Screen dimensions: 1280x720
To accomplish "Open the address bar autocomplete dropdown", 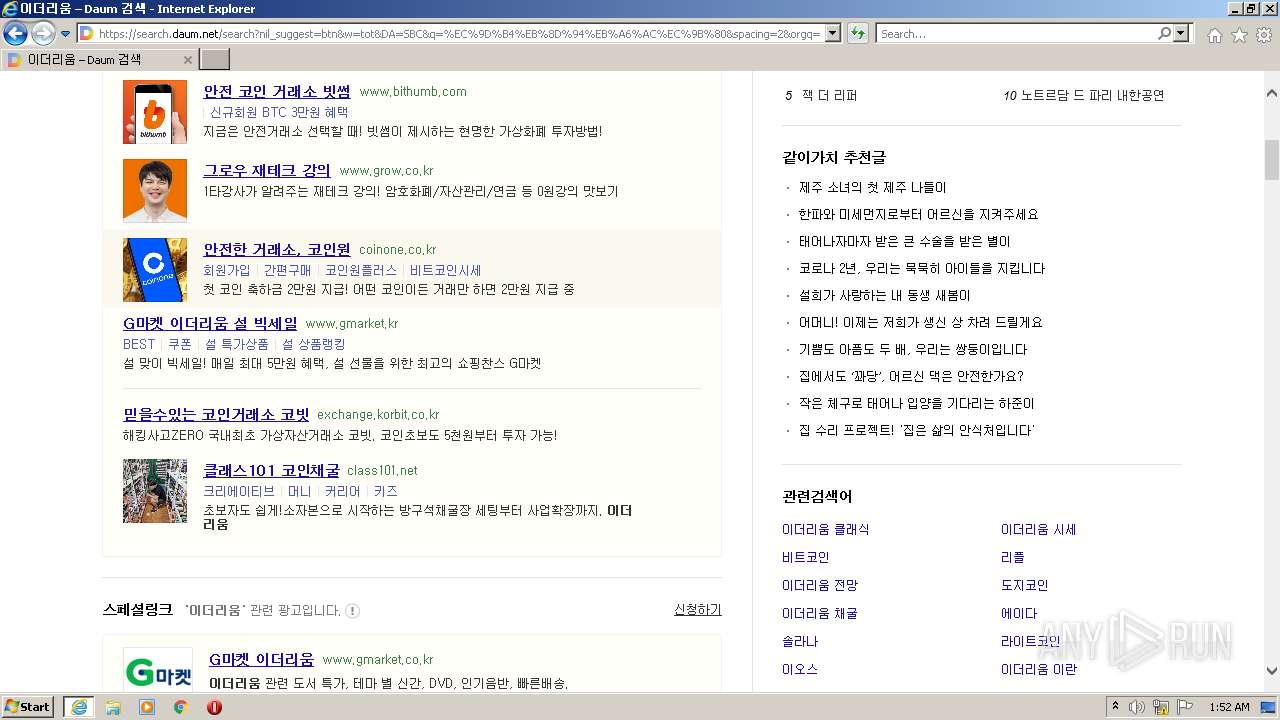I will (x=832, y=34).
